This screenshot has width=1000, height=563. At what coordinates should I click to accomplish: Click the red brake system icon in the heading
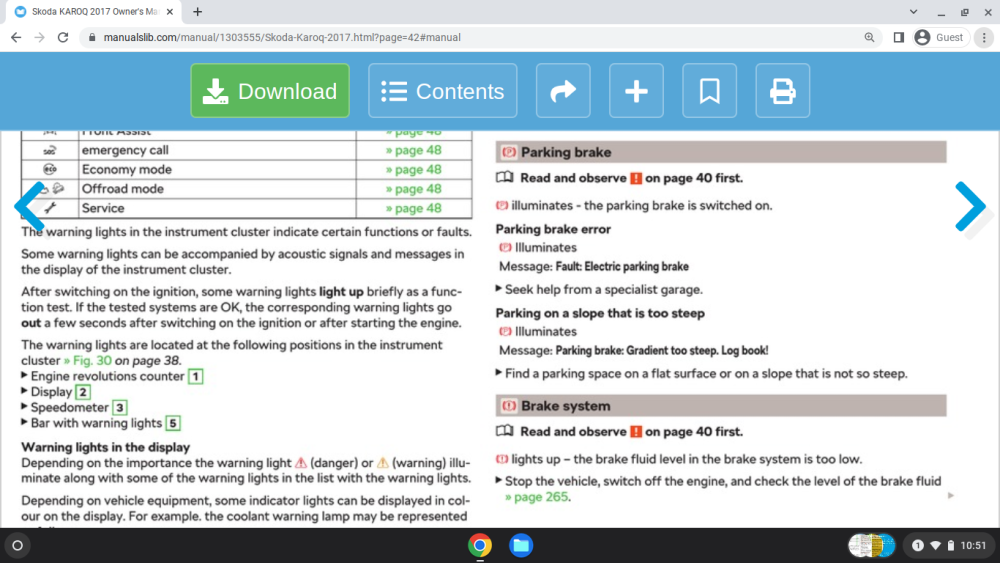point(508,406)
